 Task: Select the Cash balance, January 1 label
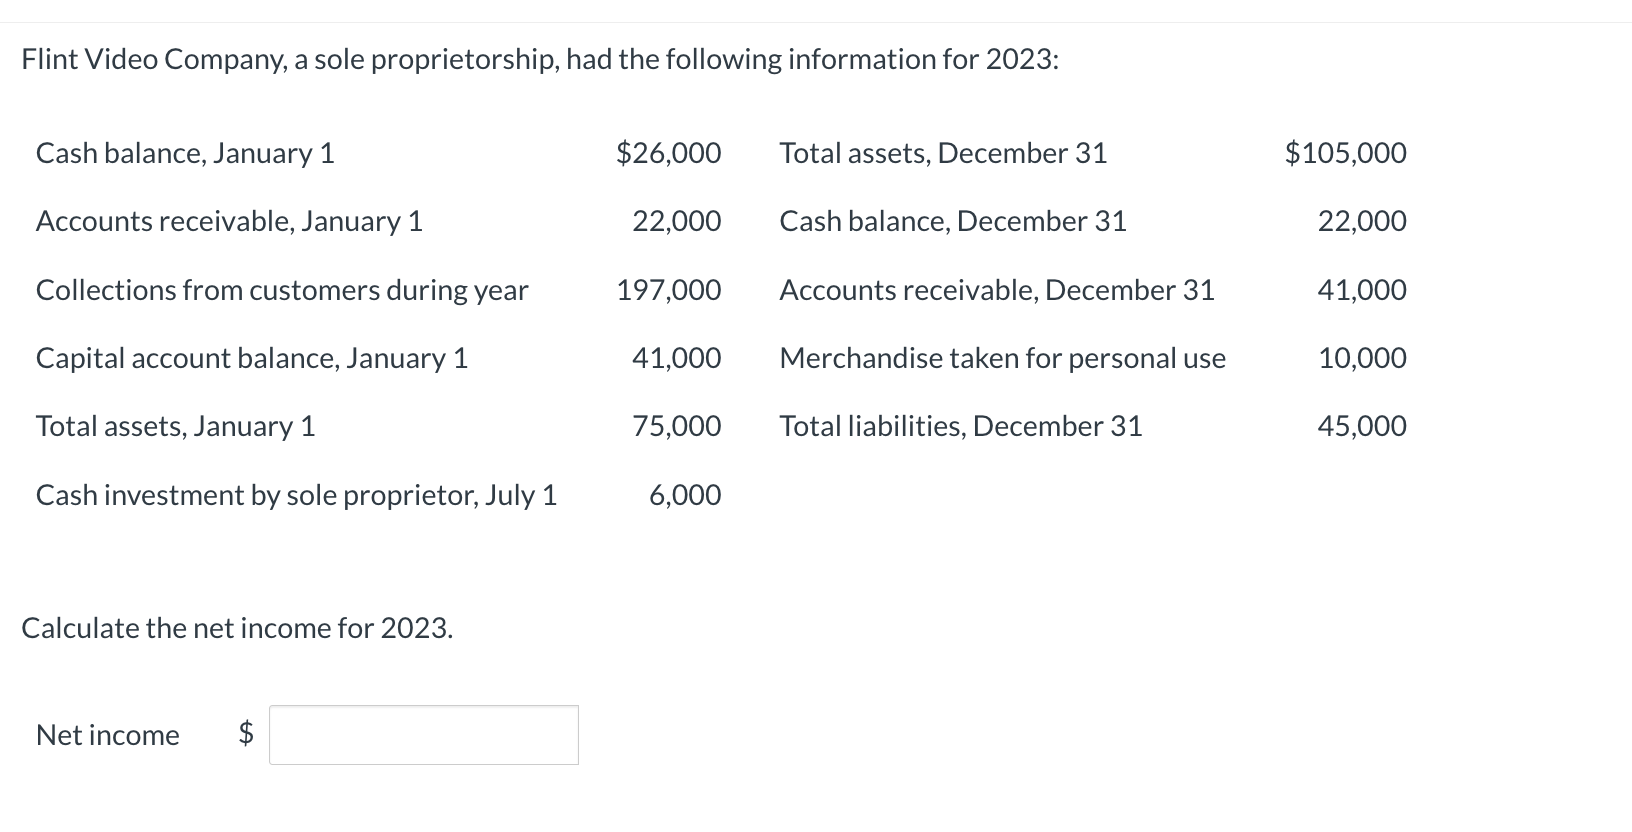[x=185, y=153]
